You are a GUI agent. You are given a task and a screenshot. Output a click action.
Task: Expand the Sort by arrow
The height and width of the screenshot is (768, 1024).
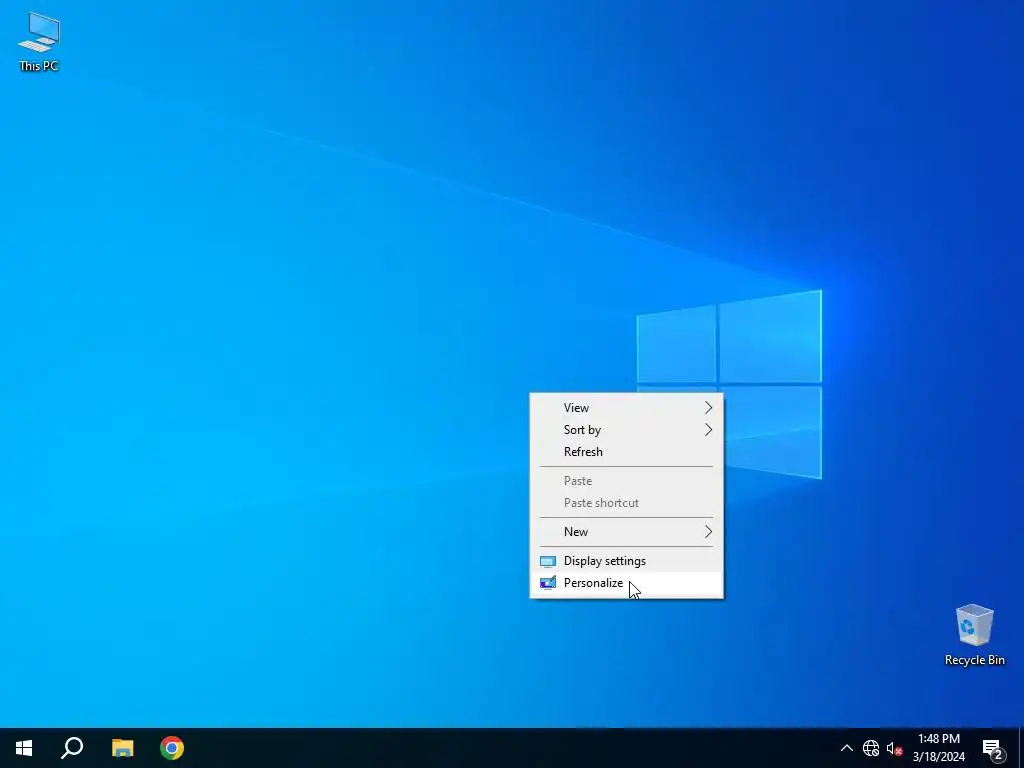tap(709, 430)
